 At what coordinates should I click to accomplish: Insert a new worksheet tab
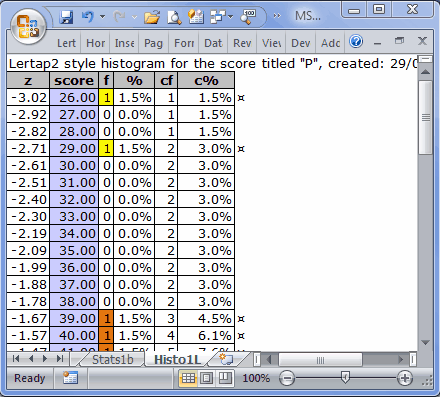pyautogui.click(x=227, y=360)
